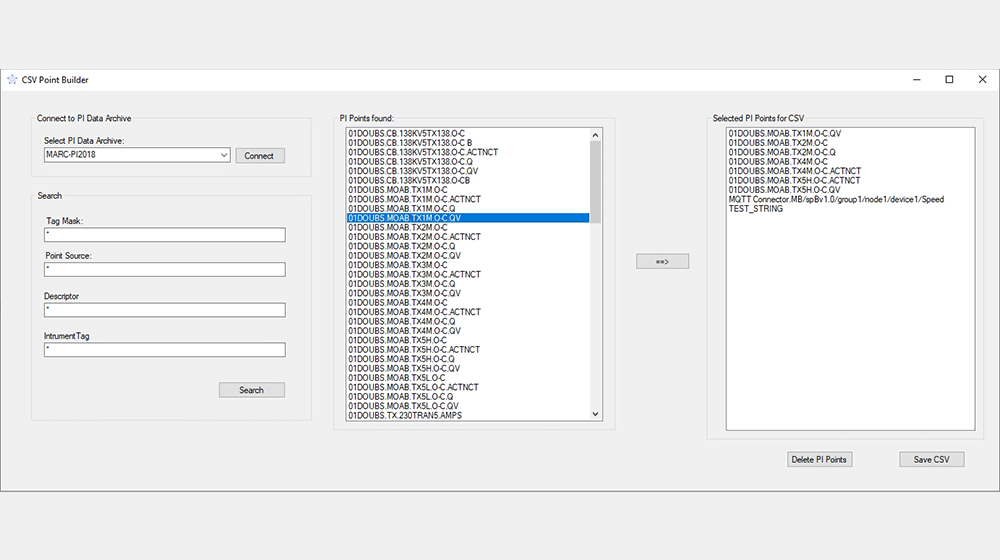This screenshot has height=560, width=1000.
Task: Select 01DOUBS.MOAB.TX3M.O-C.QV in the found list
Action: [x=468, y=293]
